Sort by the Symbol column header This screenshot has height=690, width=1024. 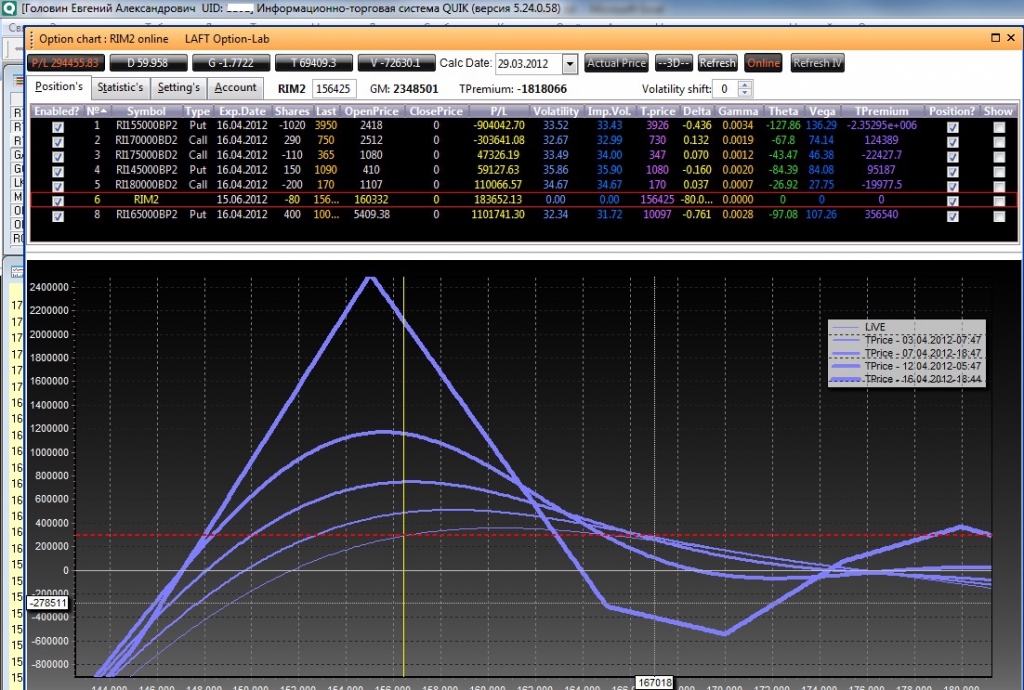146,111
